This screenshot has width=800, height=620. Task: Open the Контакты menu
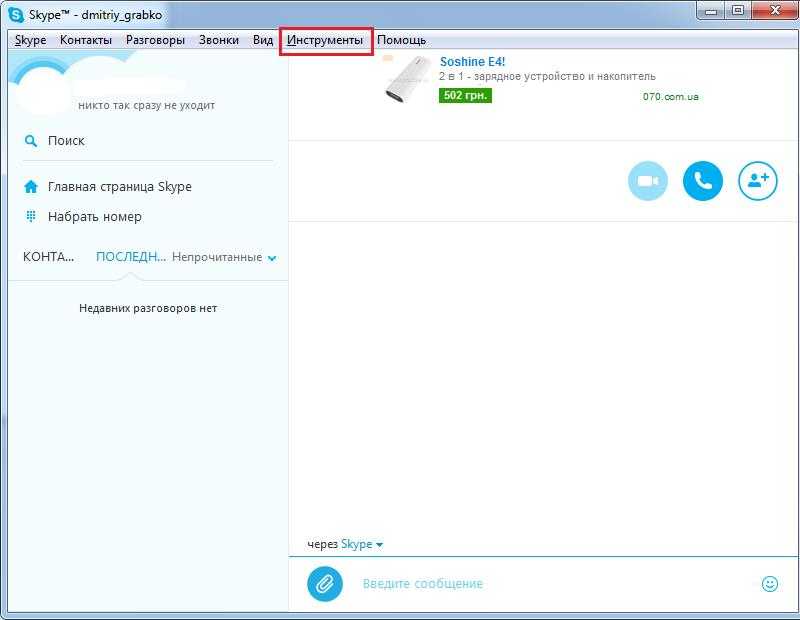[86, 40]
